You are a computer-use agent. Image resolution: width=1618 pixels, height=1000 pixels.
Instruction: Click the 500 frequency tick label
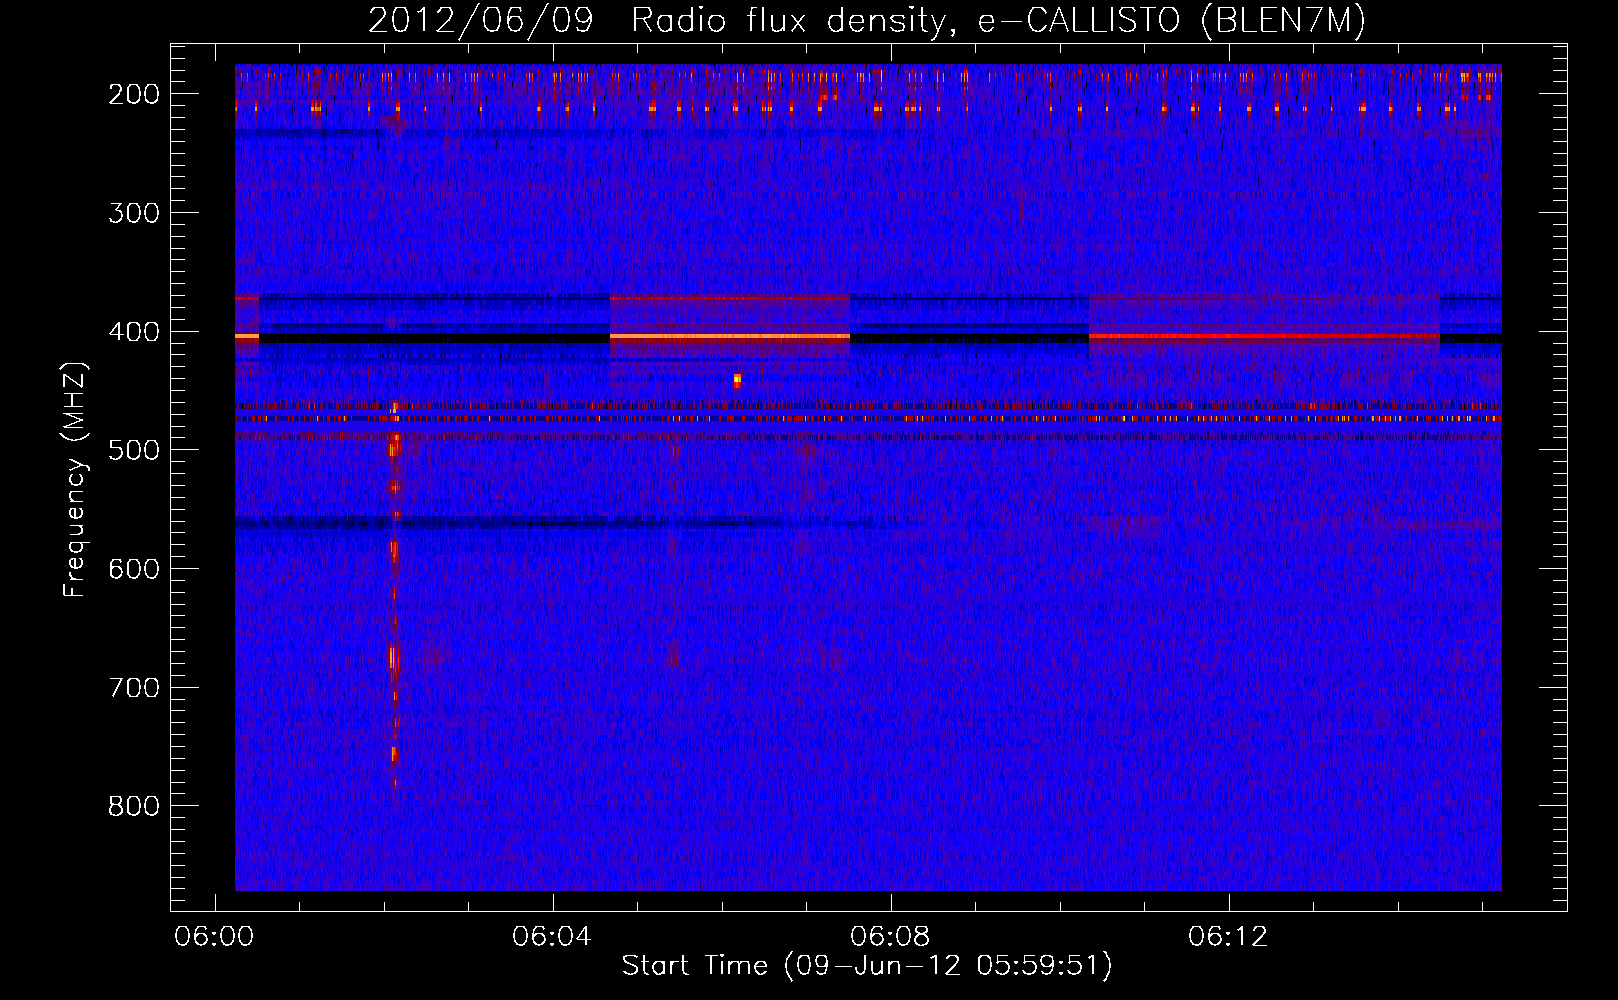[134, 450]
